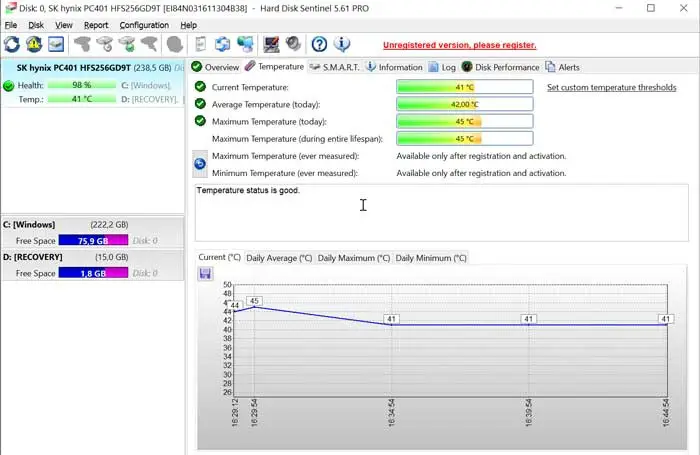Switch to Daily Maximum (°C) chart tab
The height and width of the screenshot is (455, 700).
pos(354,258)
